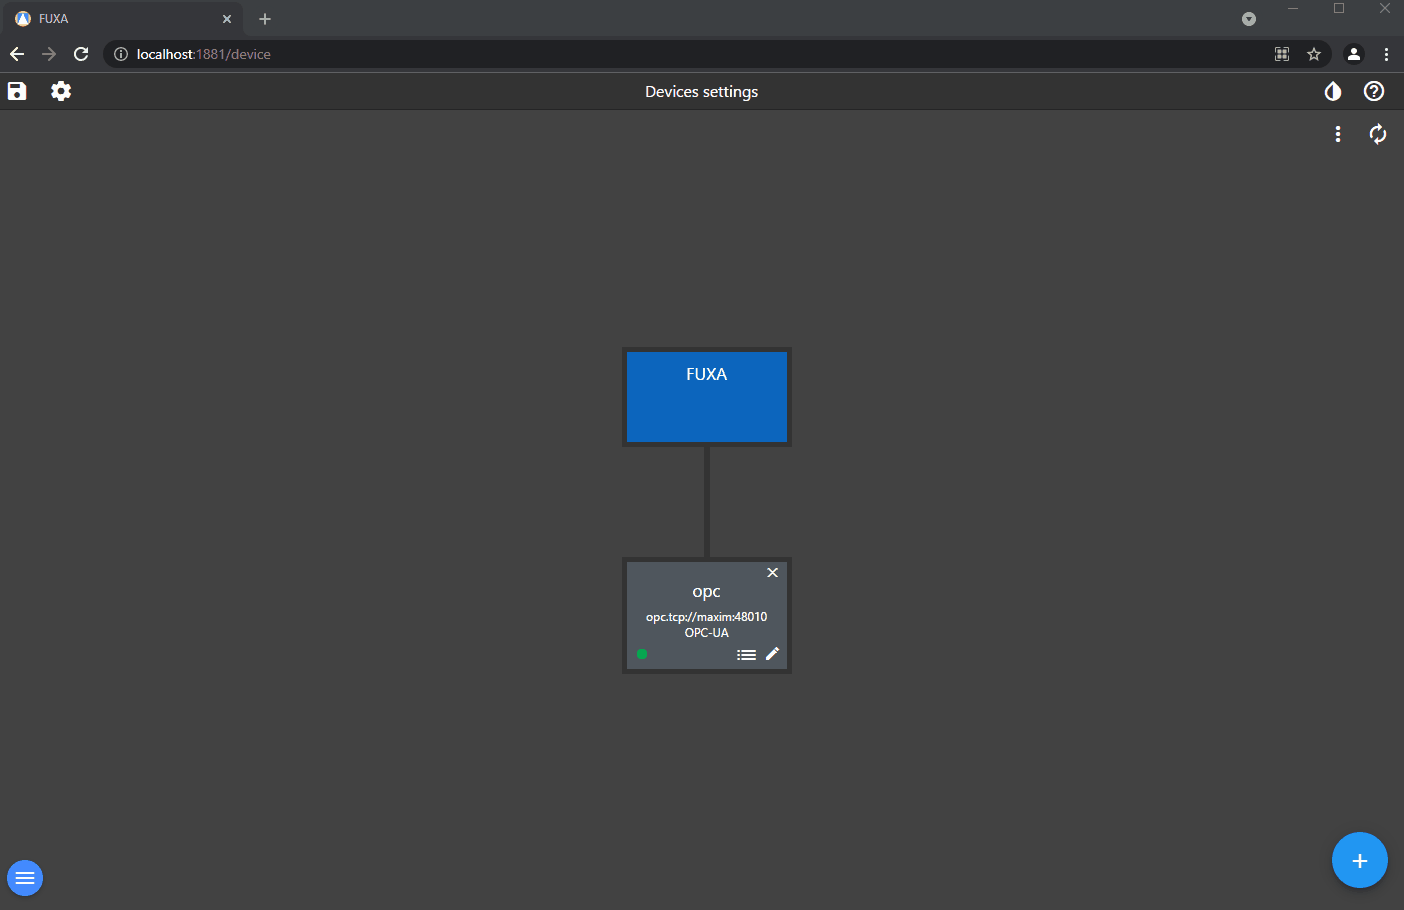Click the save project icon
1404x910 pixels.
pos(17,91)
